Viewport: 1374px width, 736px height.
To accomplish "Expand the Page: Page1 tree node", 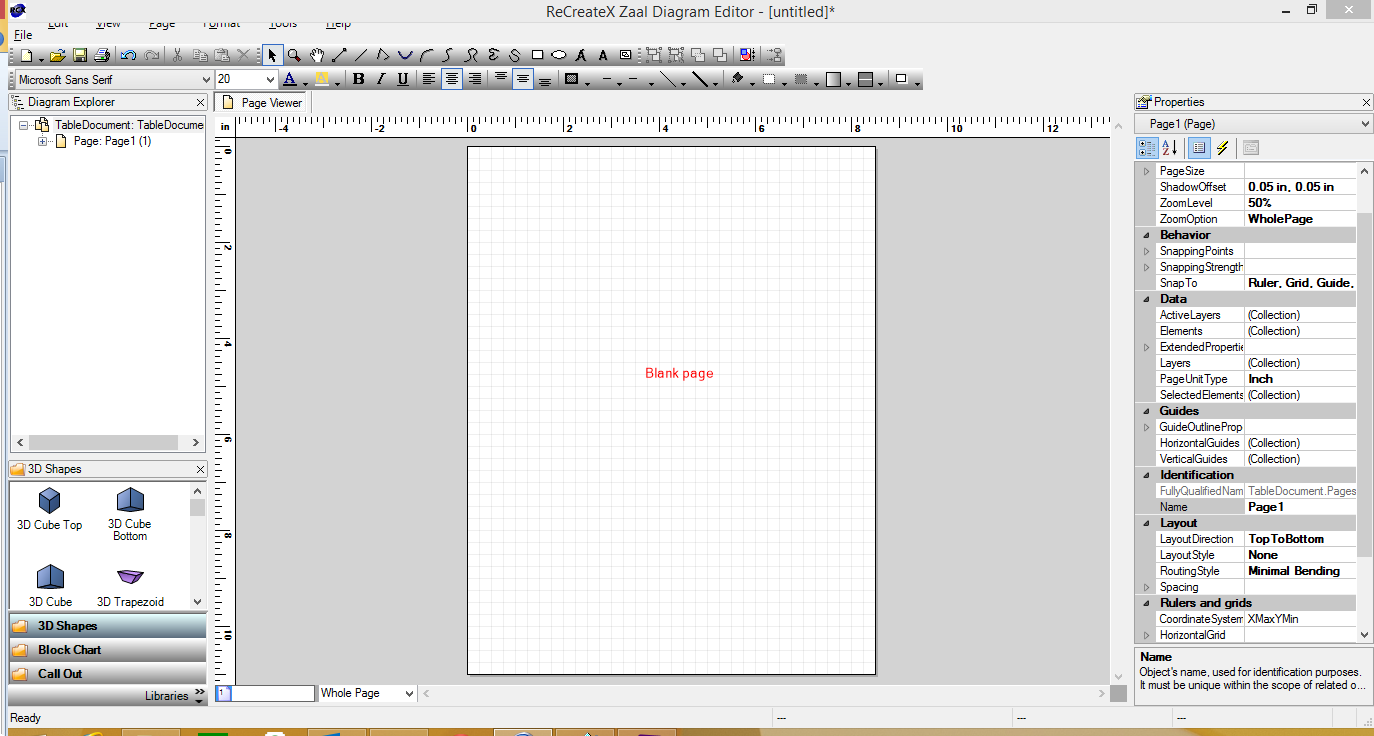I will click(x=42, y=142).
